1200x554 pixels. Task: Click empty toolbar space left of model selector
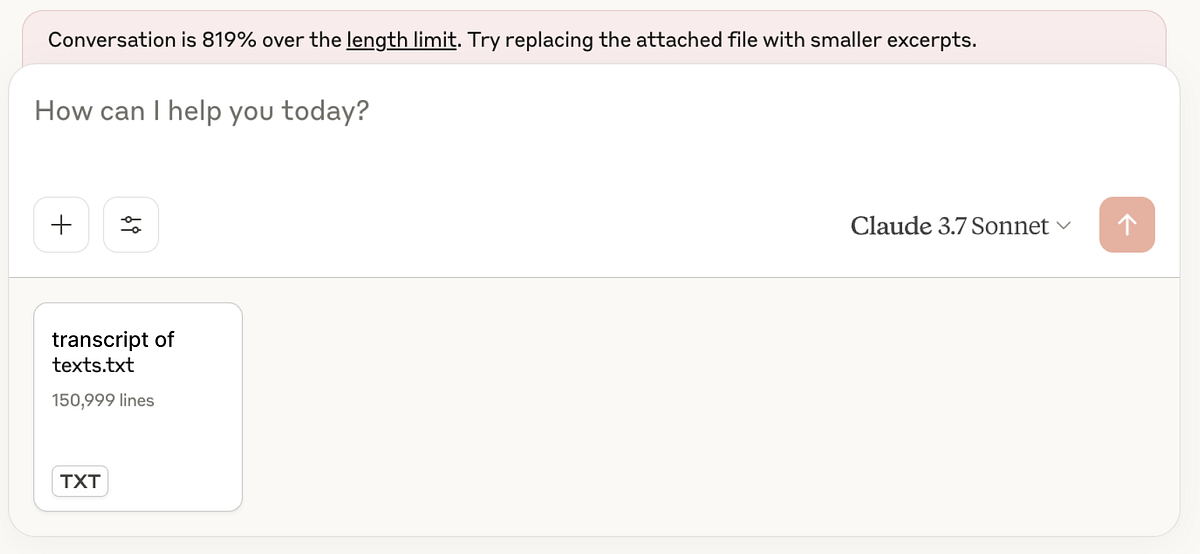(x=500, y=225)
